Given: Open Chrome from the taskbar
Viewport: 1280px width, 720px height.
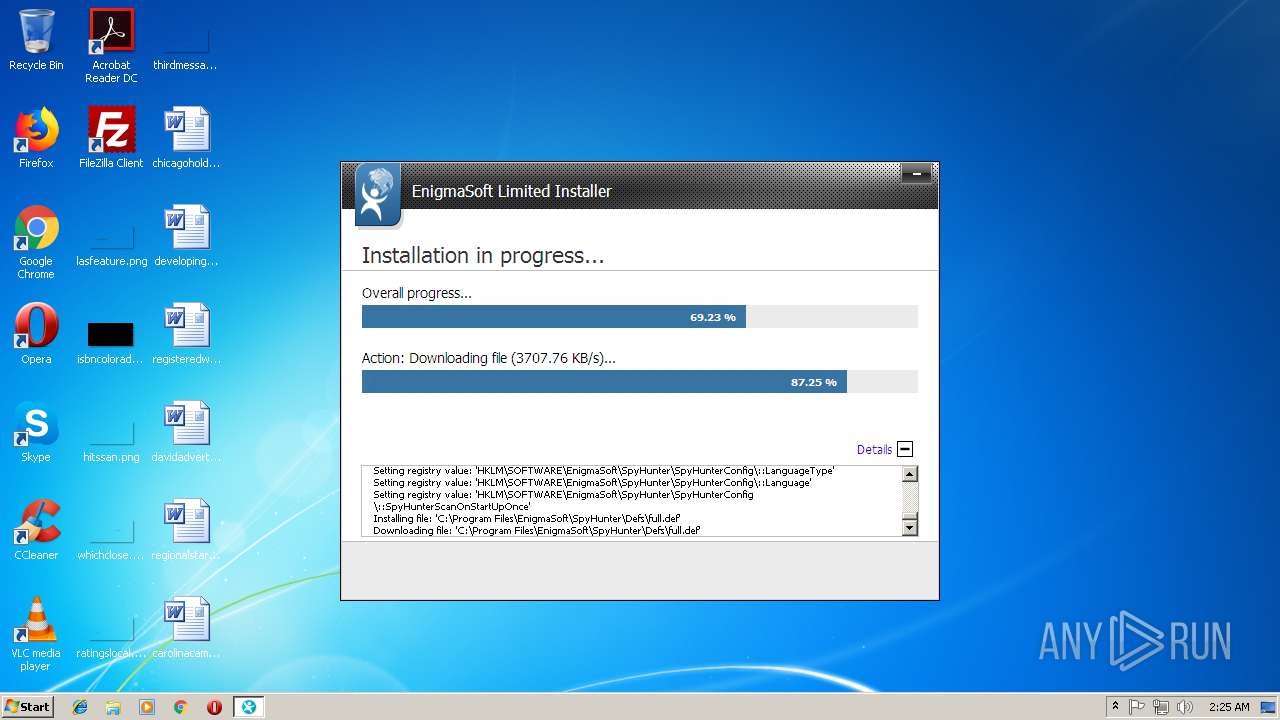Looking at the screenshot, I should click(180, 707).
